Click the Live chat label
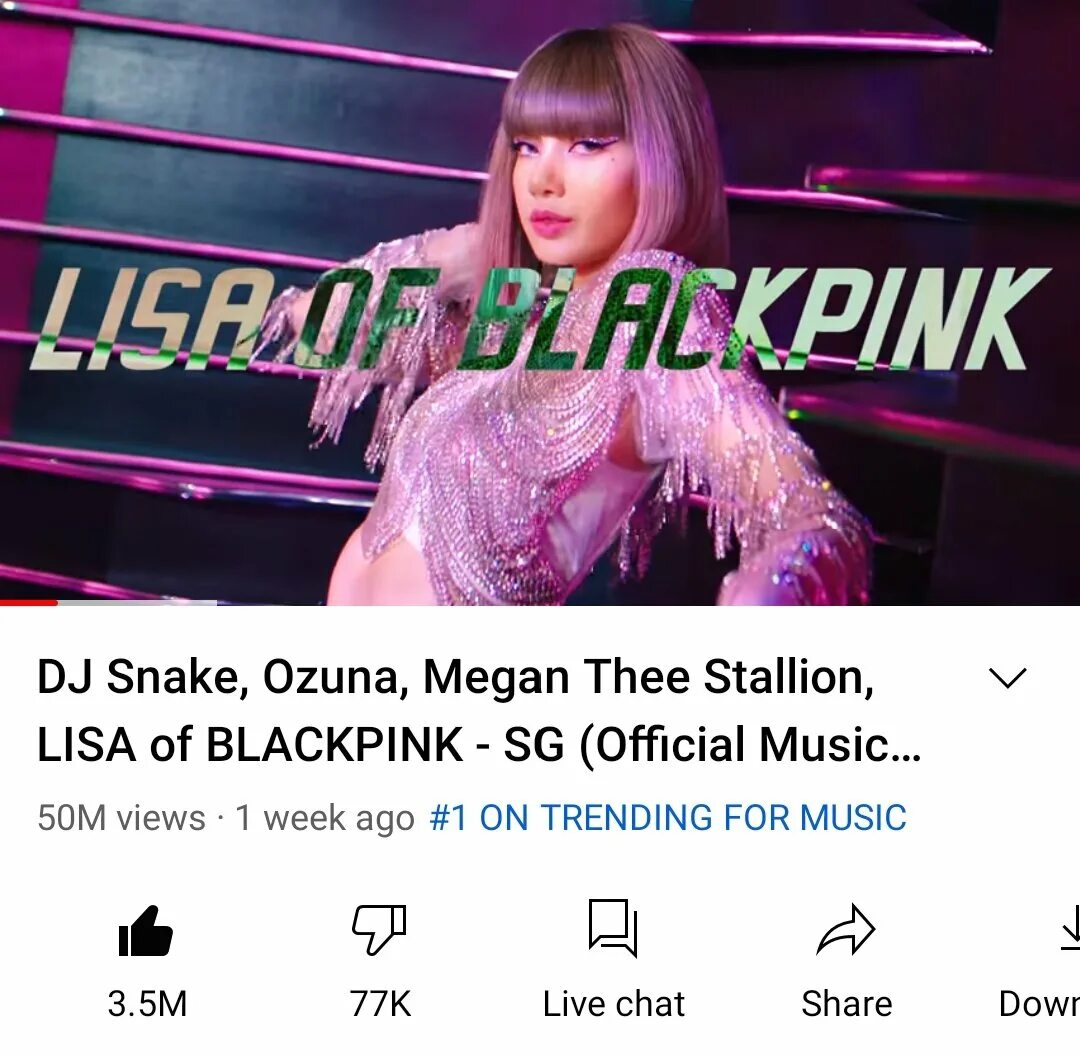Screen dimensions: 1080x1057 [x=614, y=1004]
